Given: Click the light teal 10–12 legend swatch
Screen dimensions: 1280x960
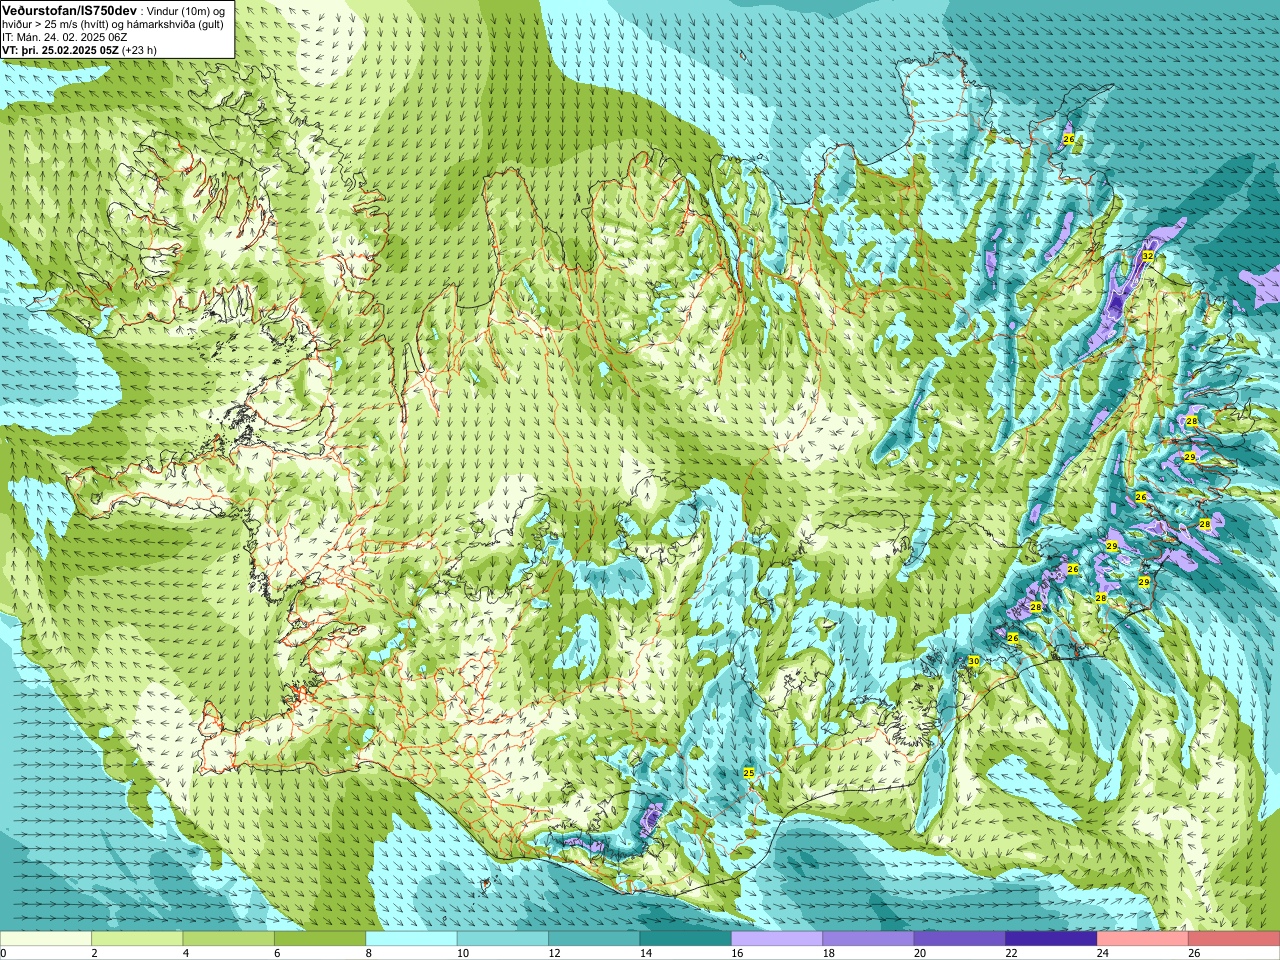Looking at the screenshot, I should pos(503,939).
